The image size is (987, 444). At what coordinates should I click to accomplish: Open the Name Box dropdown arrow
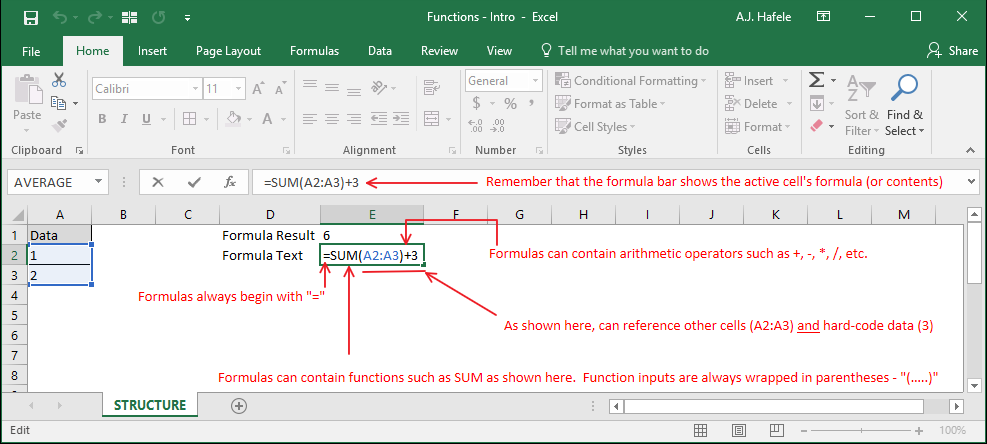click(98, 182)
